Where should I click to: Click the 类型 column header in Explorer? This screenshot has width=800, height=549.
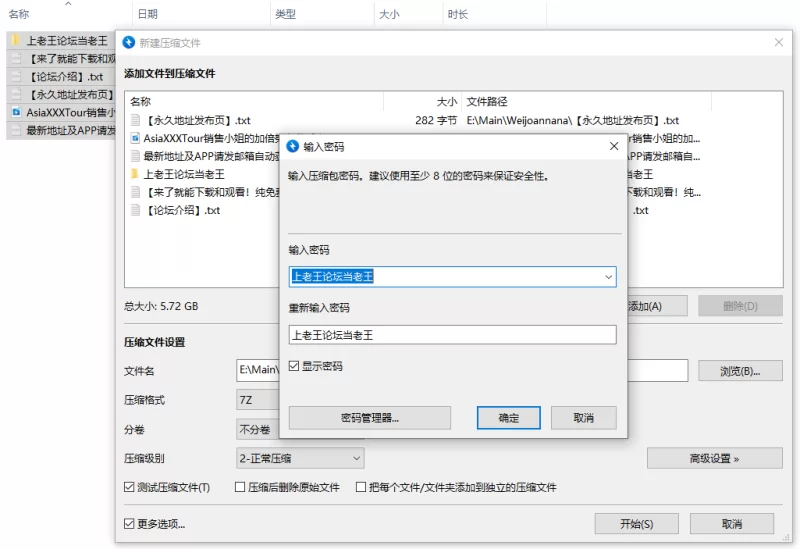(322, 14)
